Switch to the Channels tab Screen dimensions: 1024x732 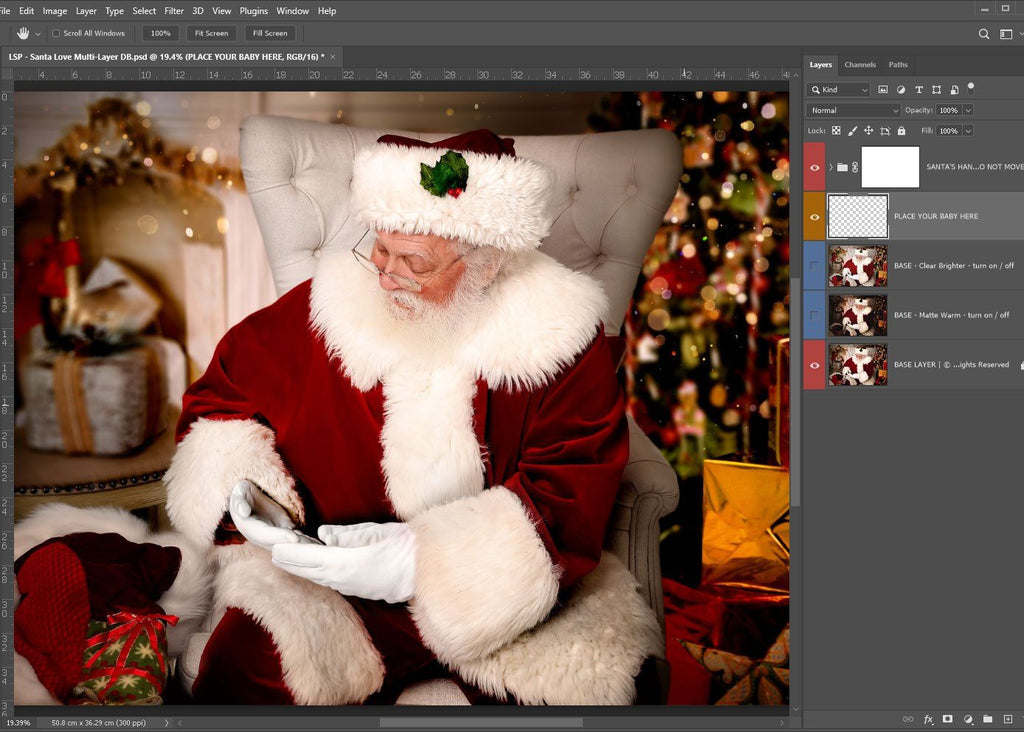point(860,65)
